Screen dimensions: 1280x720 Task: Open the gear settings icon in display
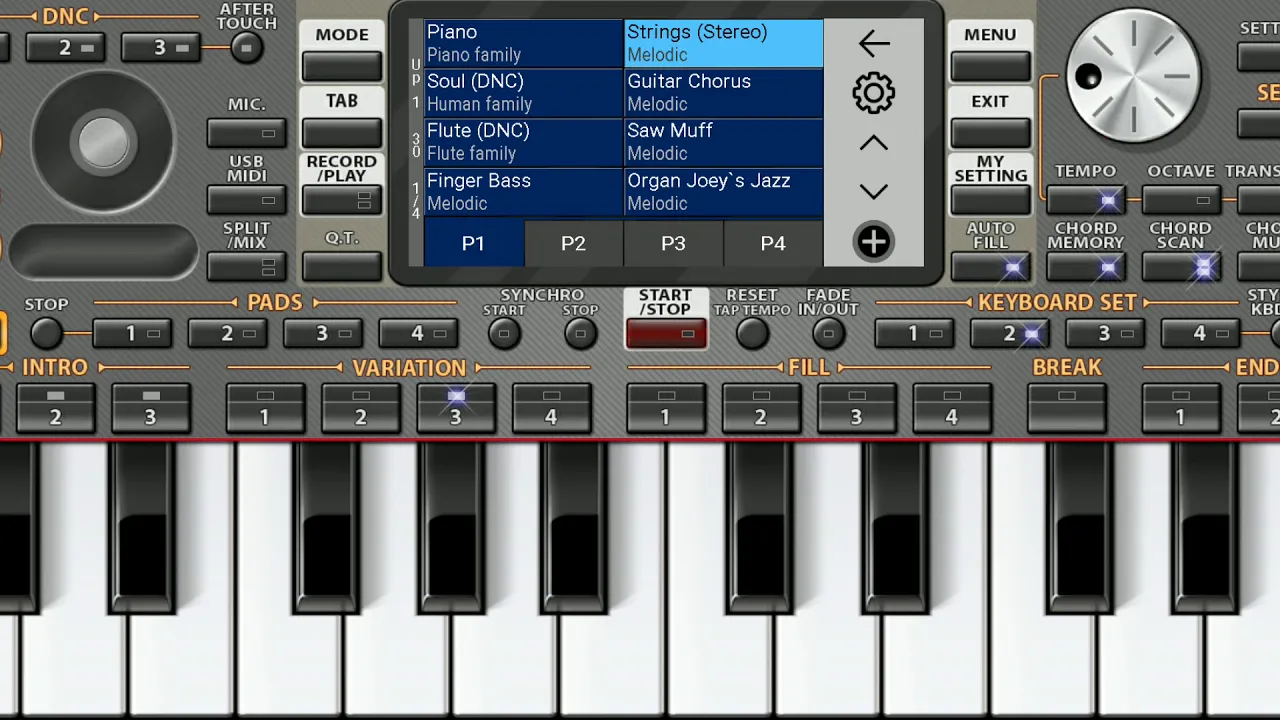[873, 93]
